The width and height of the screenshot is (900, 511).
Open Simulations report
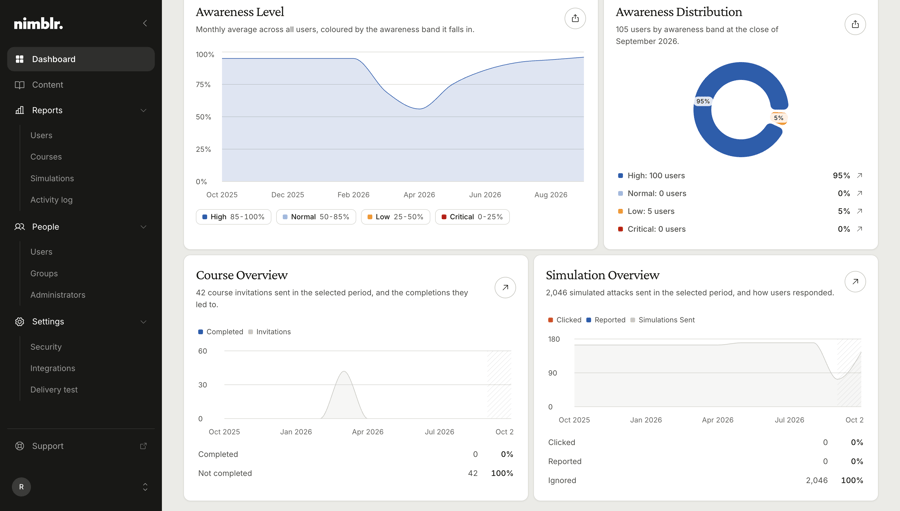tap(52, 179)
